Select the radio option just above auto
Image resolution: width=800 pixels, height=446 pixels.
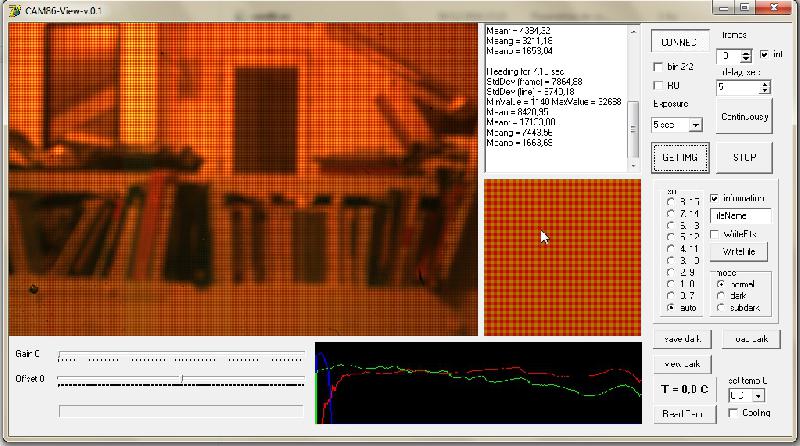click(670, 296)
